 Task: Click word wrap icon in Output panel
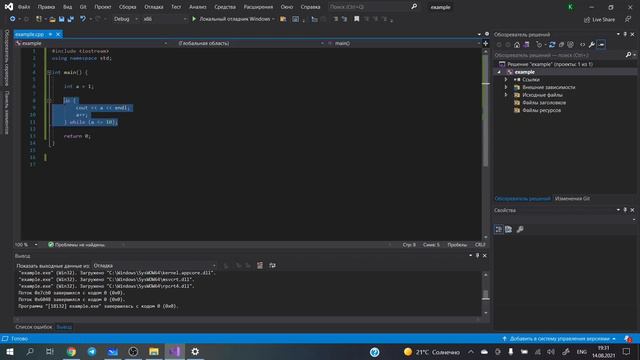click(272, 265)
